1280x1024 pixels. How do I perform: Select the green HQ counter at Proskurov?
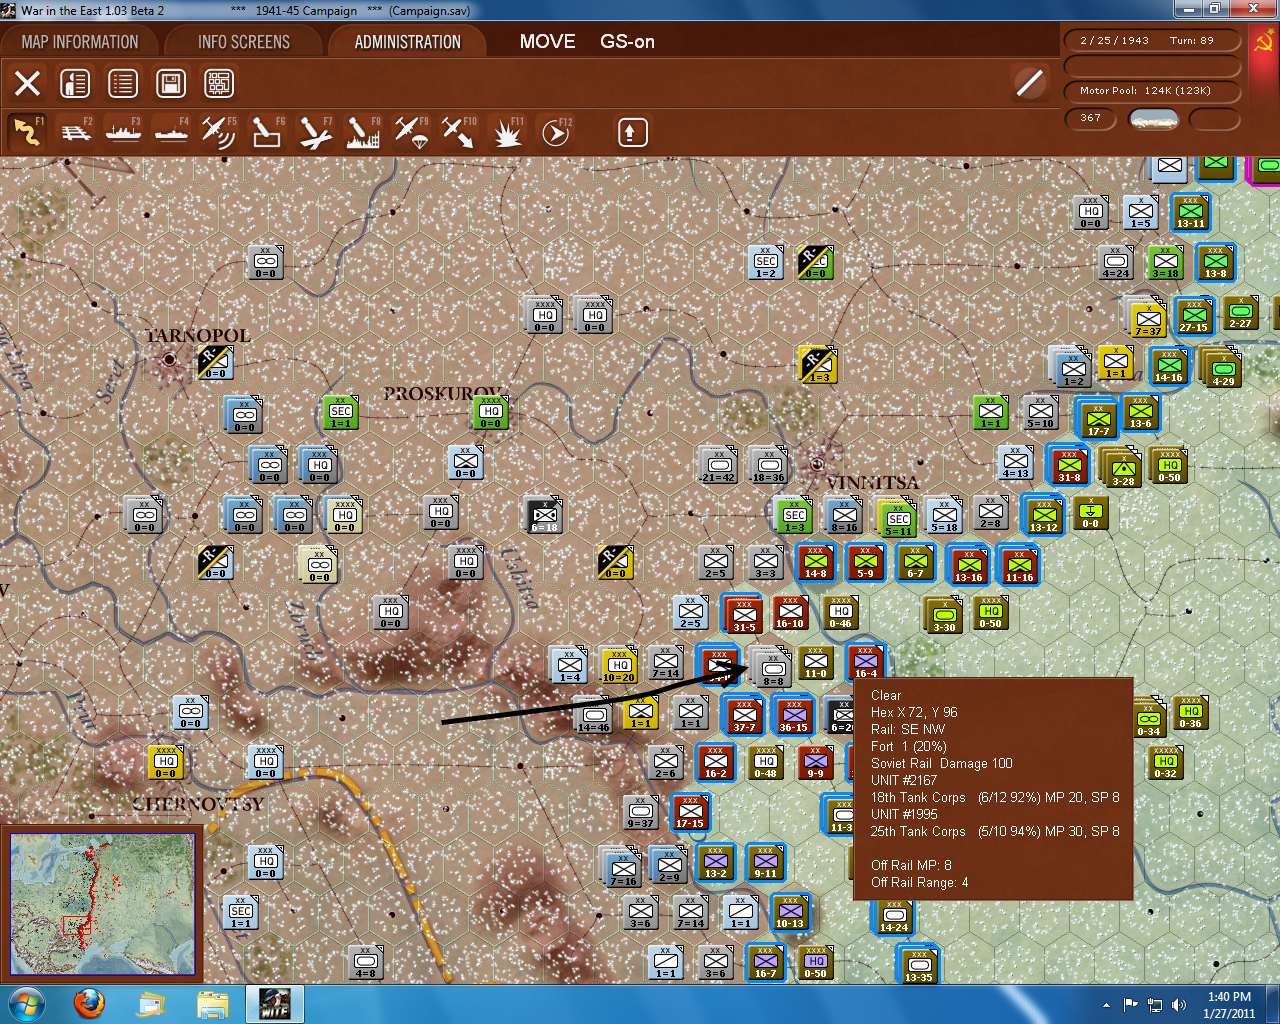point(490,412)
